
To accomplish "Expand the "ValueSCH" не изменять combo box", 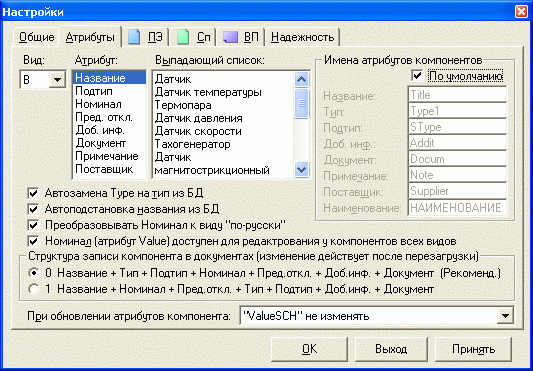I will click(505, 316).
